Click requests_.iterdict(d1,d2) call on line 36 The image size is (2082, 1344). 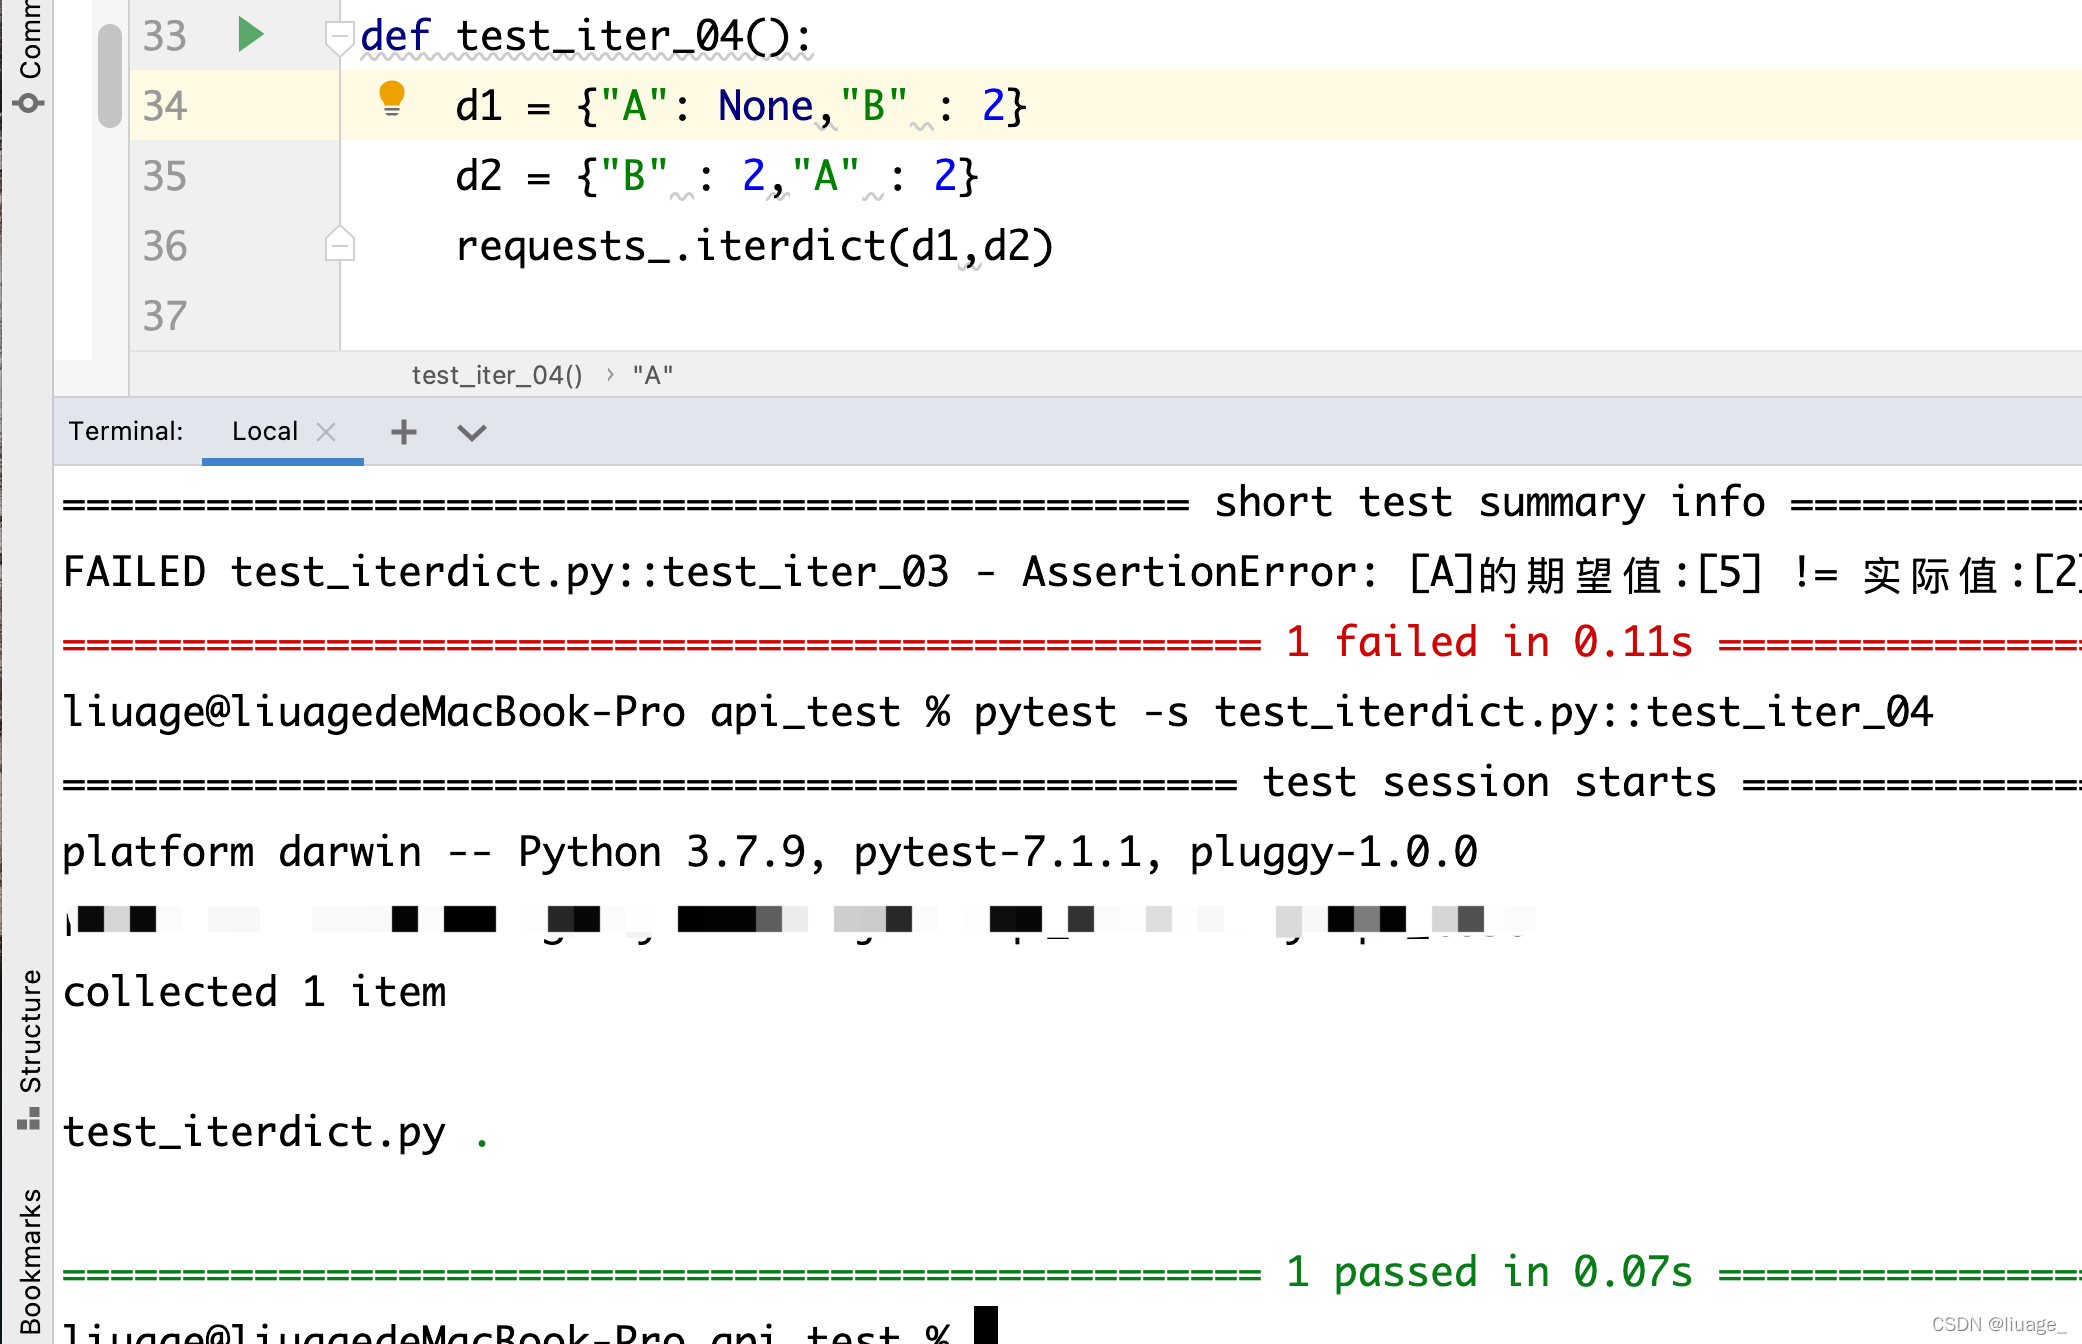(755, 246)
